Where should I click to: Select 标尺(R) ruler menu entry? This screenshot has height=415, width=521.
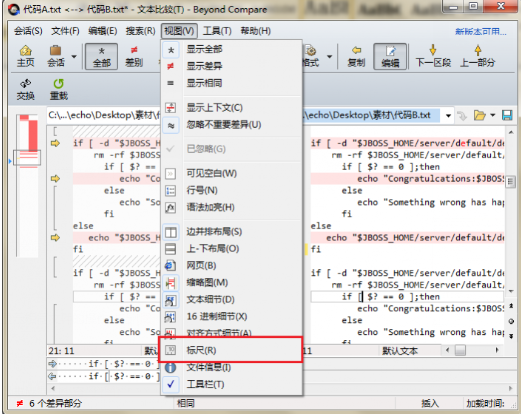231,350
